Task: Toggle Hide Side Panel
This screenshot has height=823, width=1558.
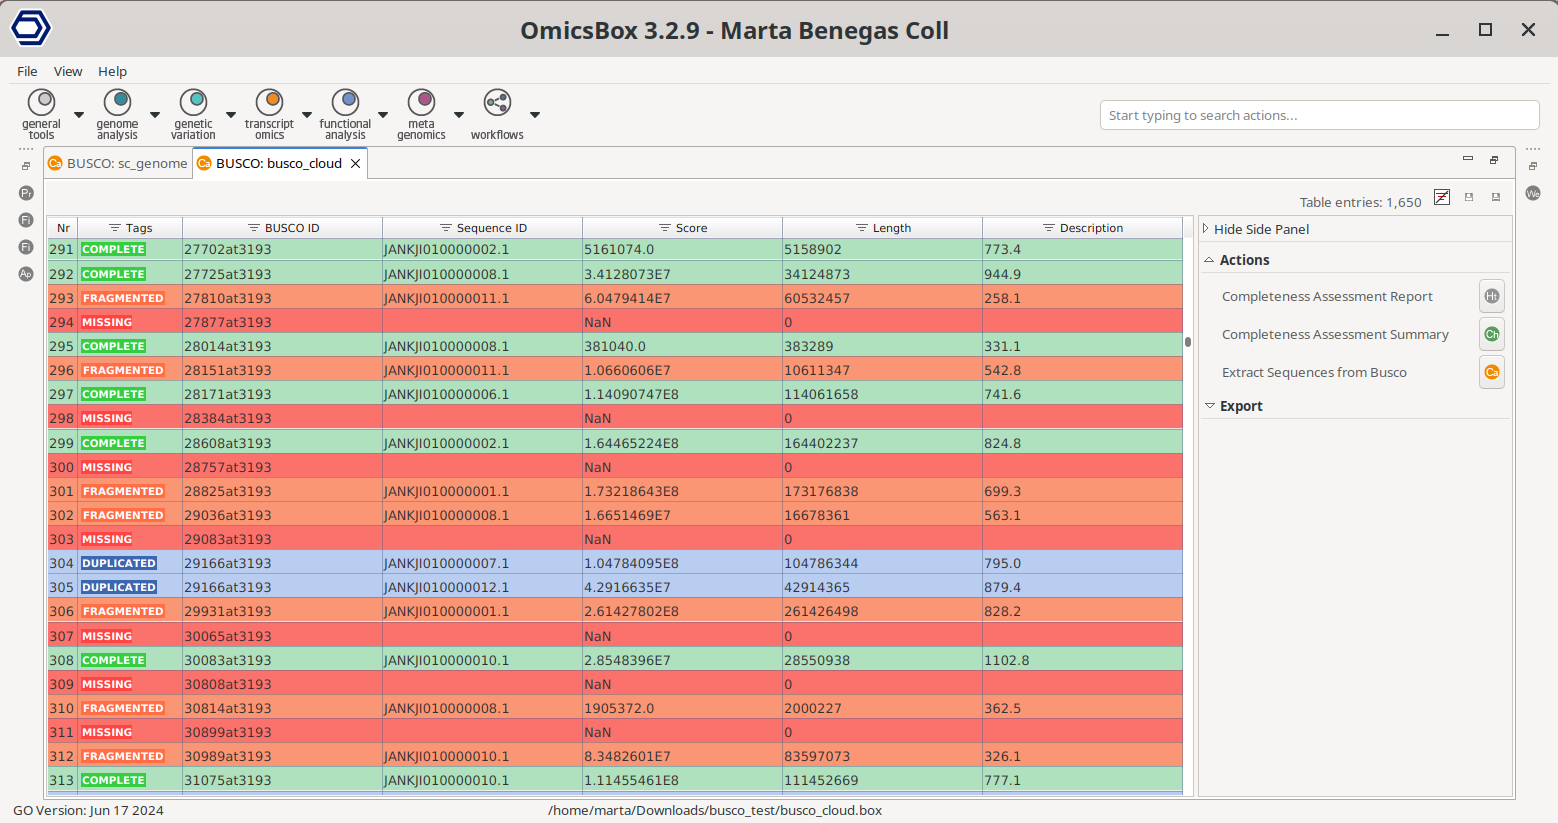Action: 1260,229
